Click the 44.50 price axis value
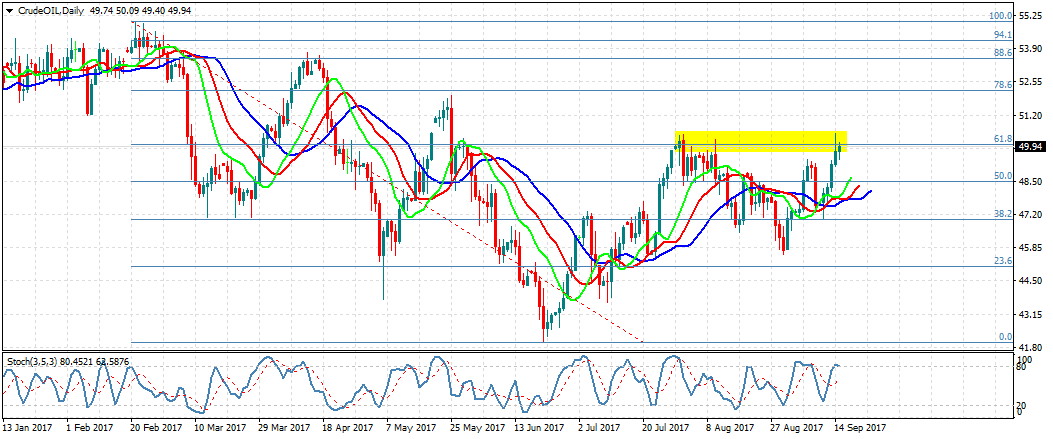The image size is (1053, 439). click(x=1032, y=280)
